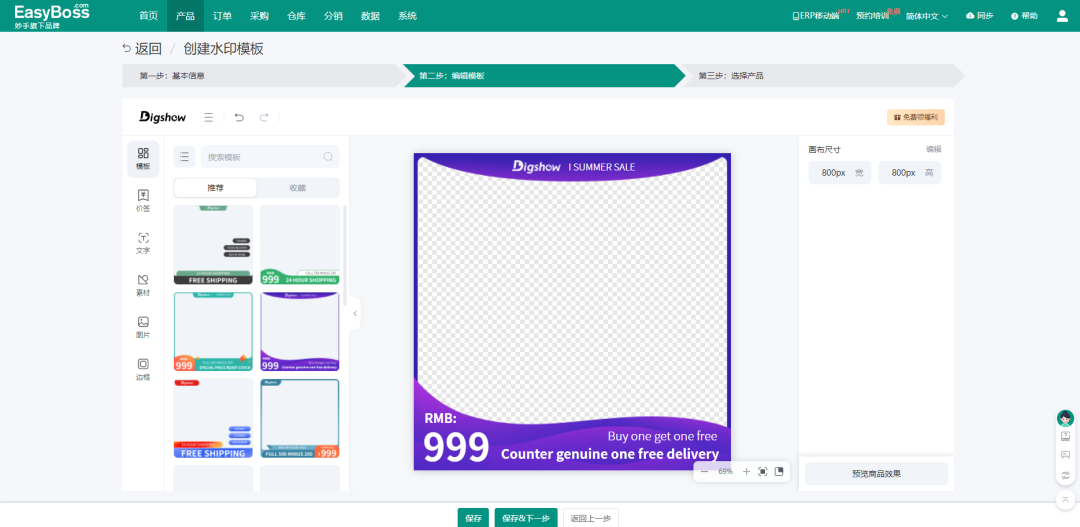Toggle the canvas mini-map icon
The image size is (1080, 527).
(779, 472)
